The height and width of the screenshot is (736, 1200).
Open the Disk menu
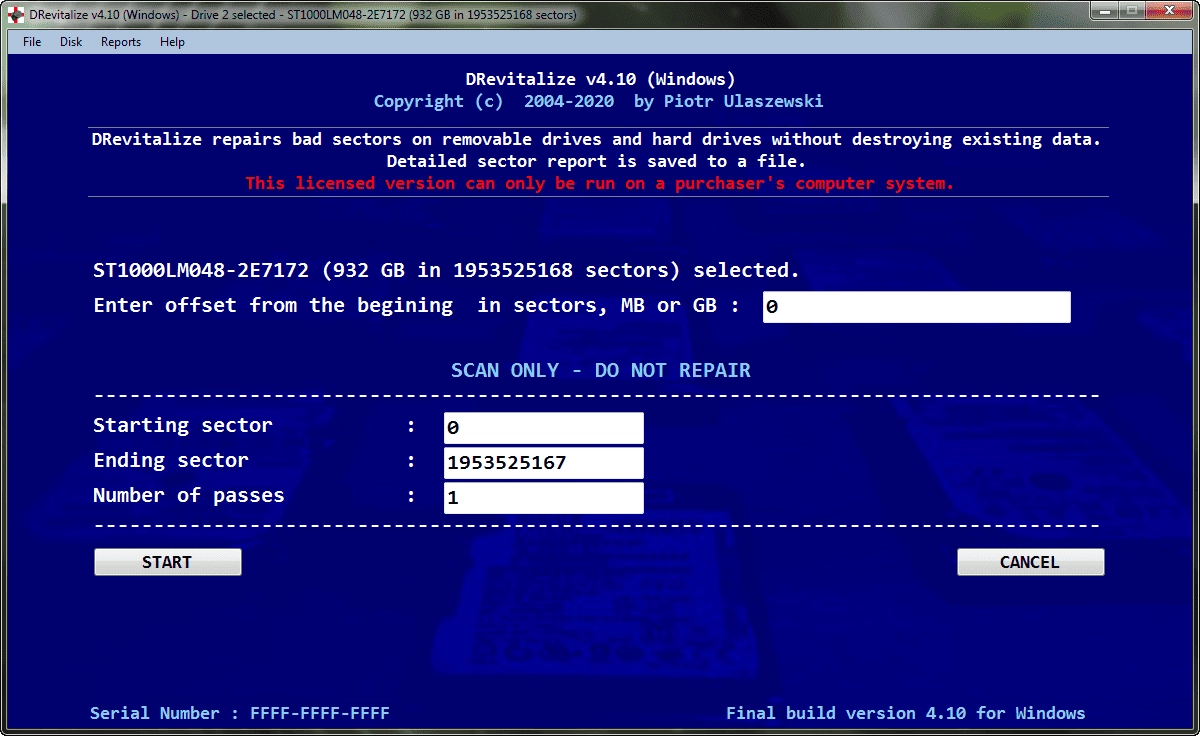coord(71,42)
